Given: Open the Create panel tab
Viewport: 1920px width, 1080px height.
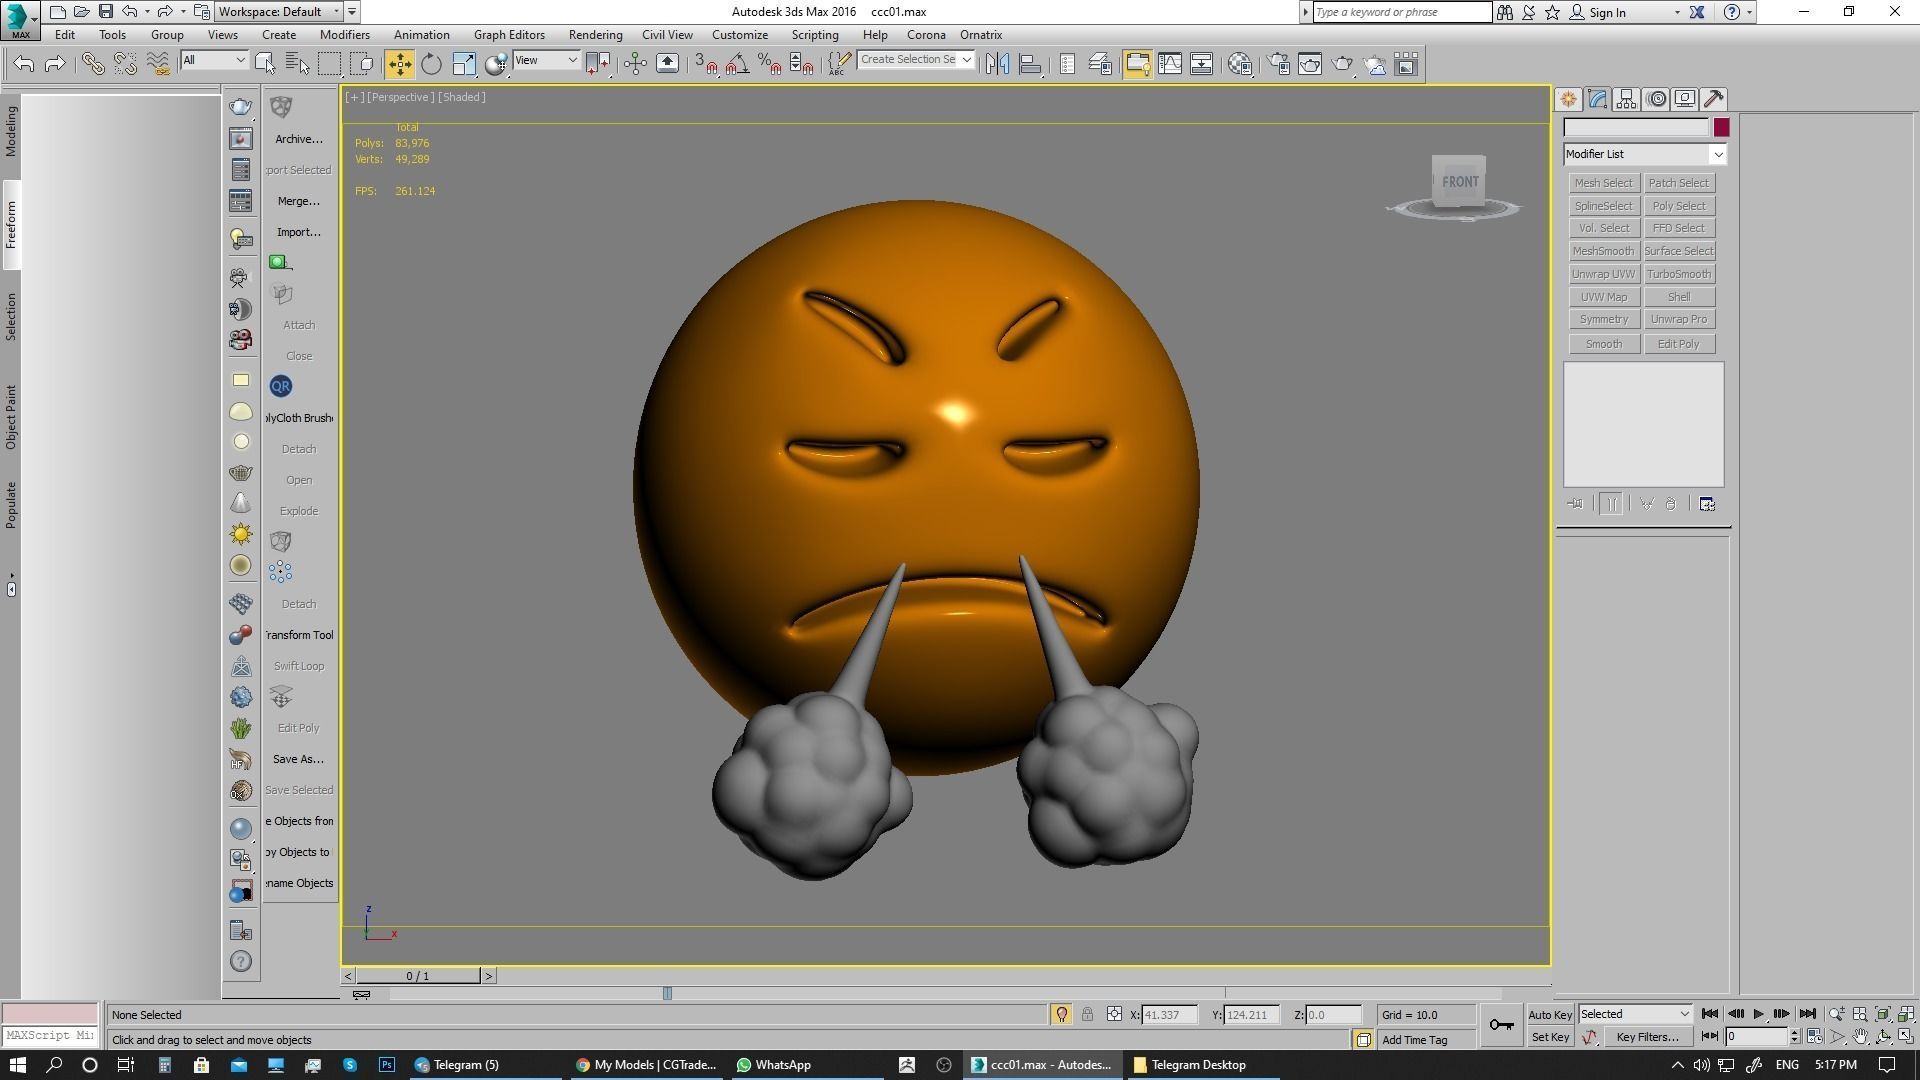Looking at the screenshot, I should 1568,99.
